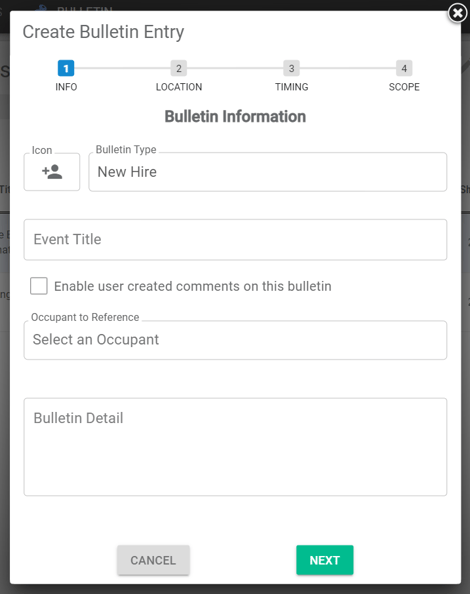Viewport: 470px width, 594px height.
Task: Open the Bulletin Type dropdown
Action: (268, 172)
